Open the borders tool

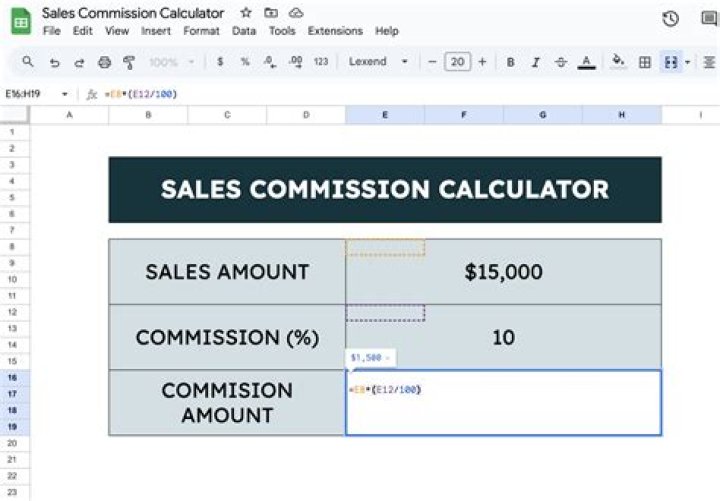(645, 62)
